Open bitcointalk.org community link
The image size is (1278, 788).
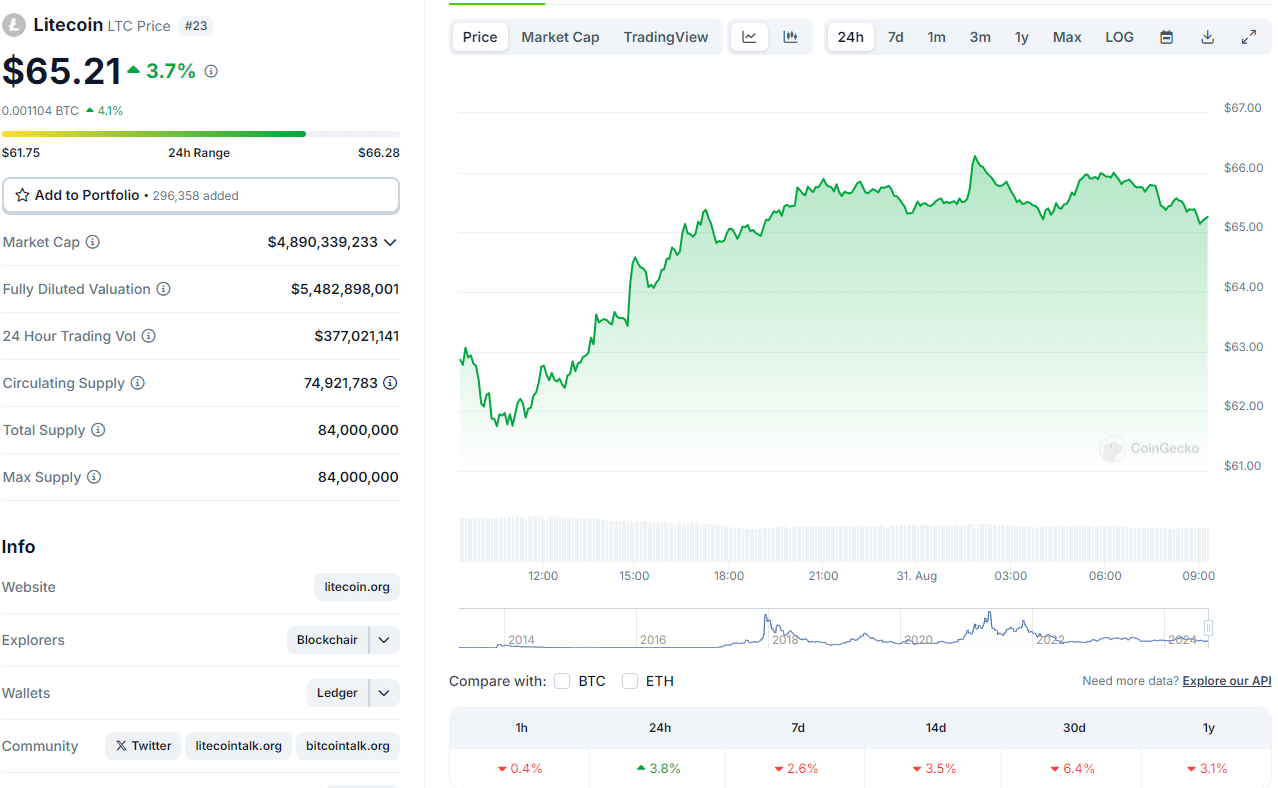tap(348, 746)
